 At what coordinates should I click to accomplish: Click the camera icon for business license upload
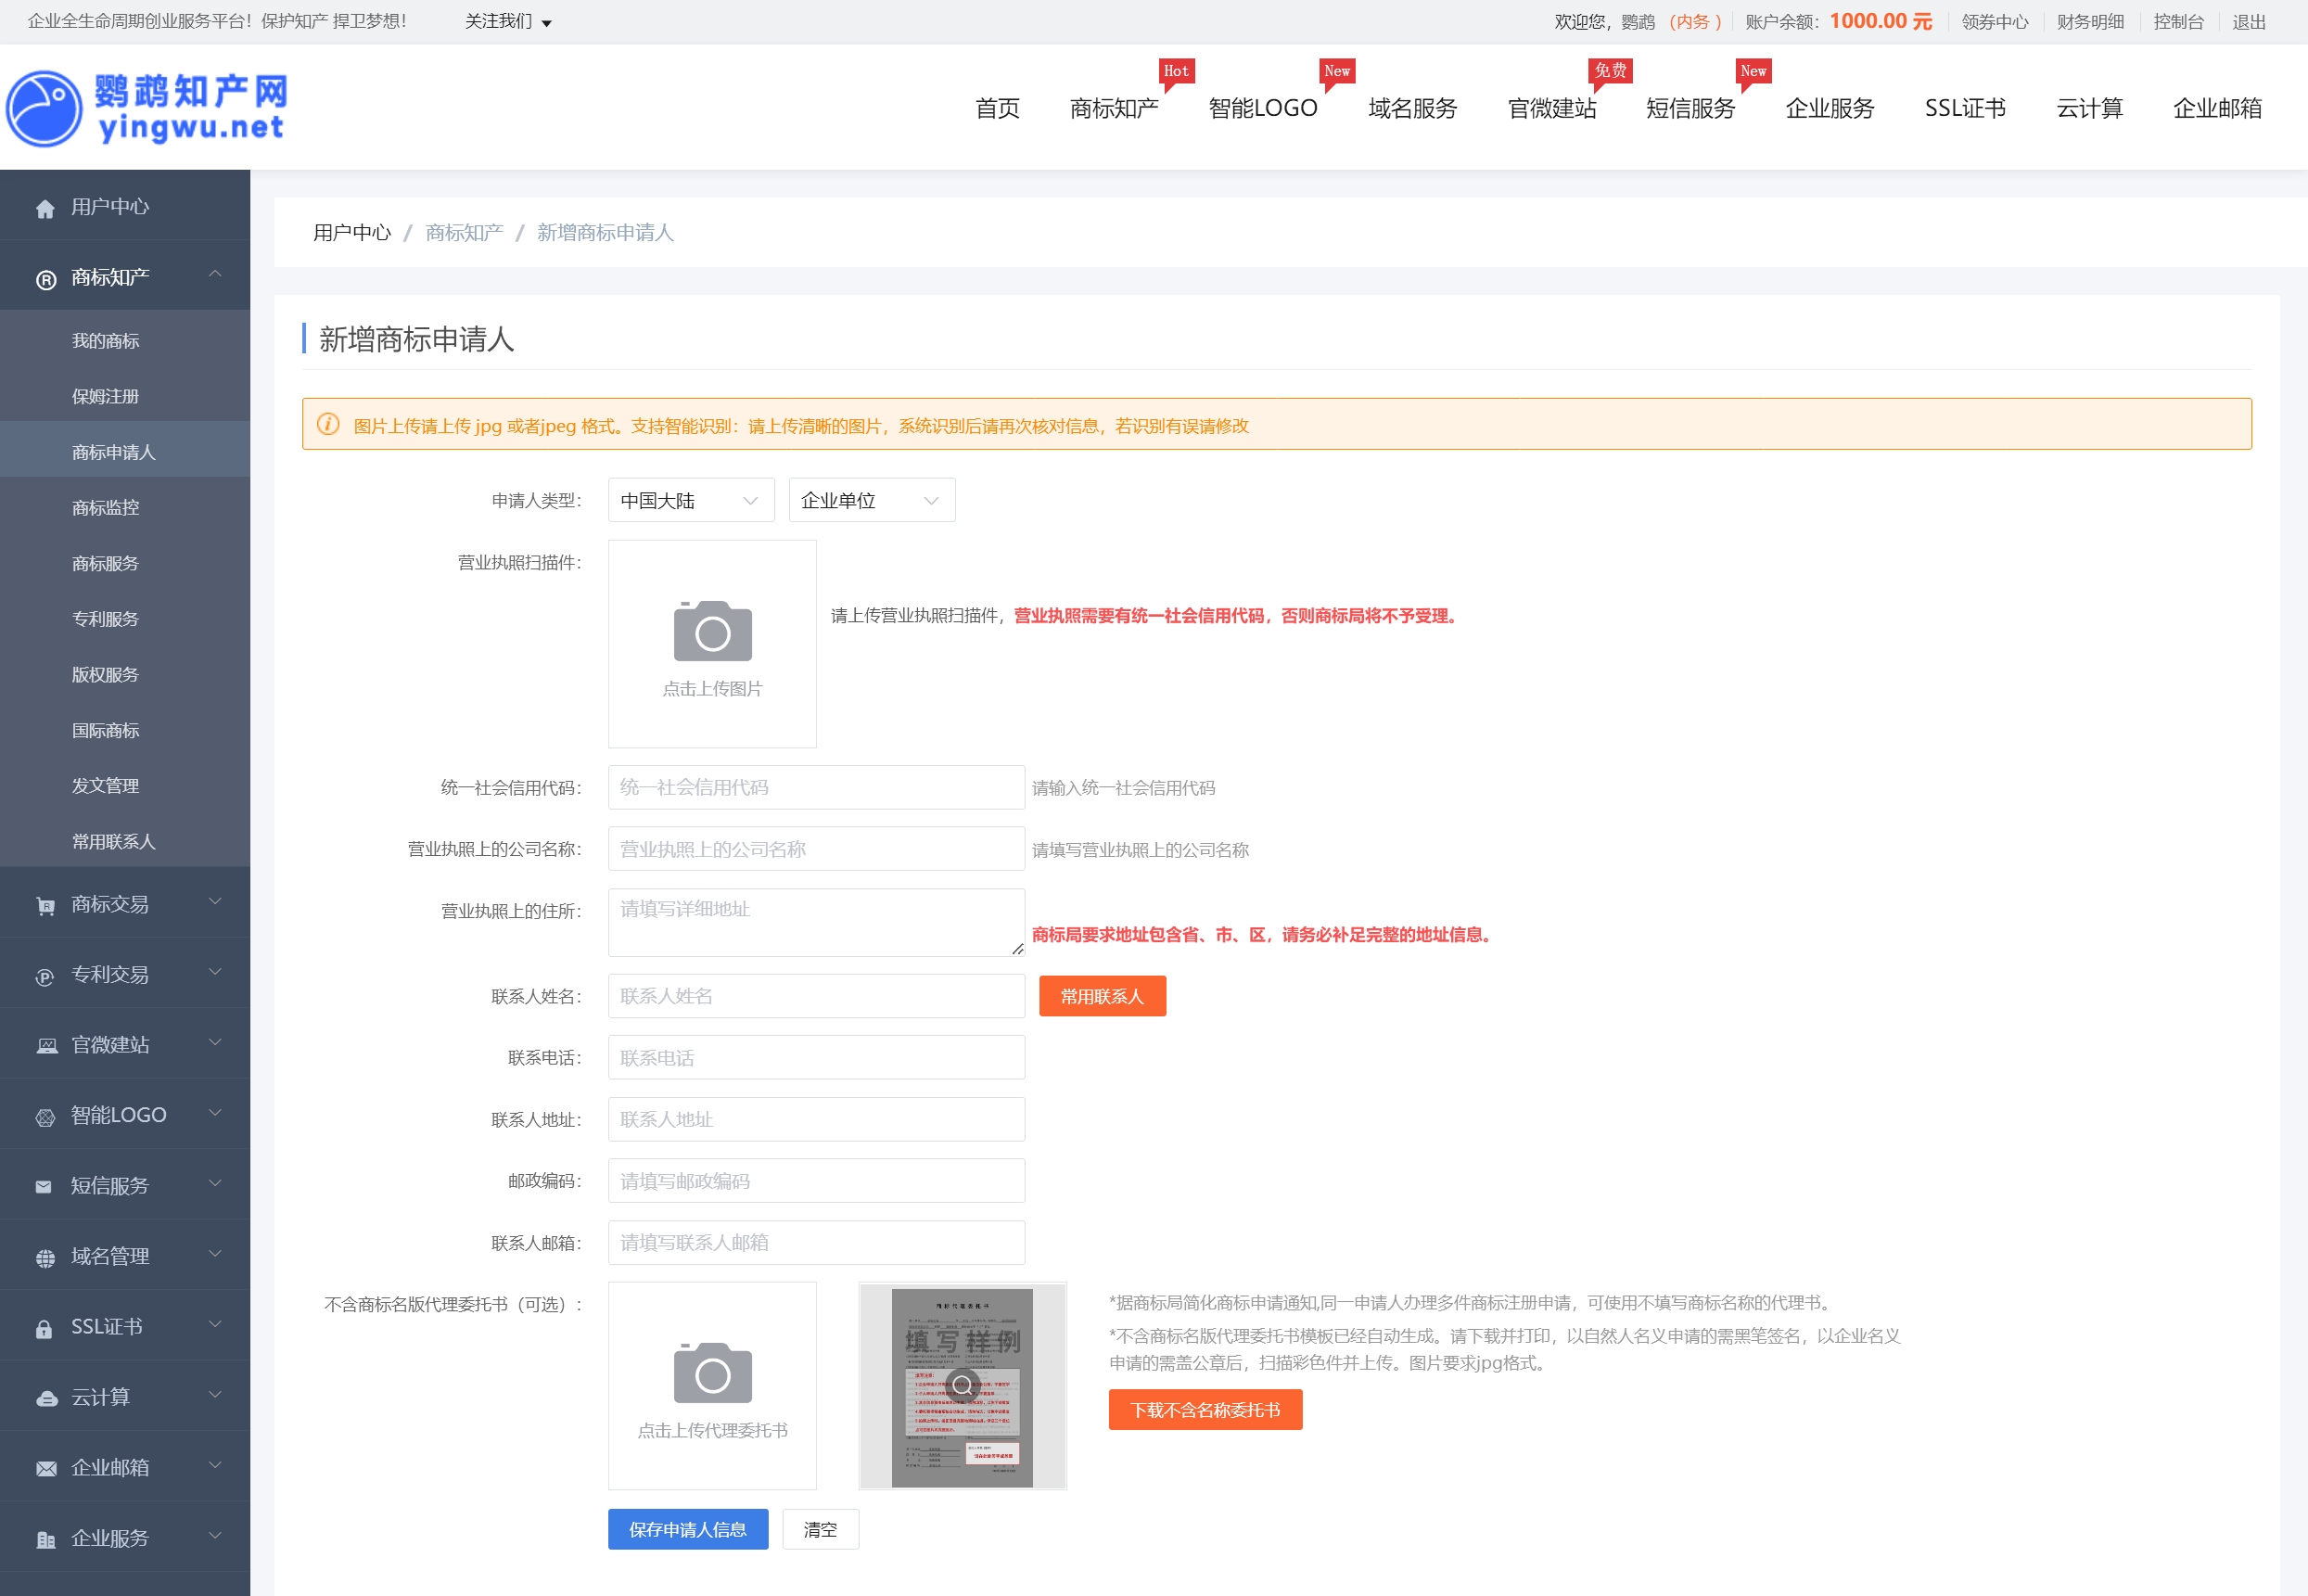click(712, 631)
